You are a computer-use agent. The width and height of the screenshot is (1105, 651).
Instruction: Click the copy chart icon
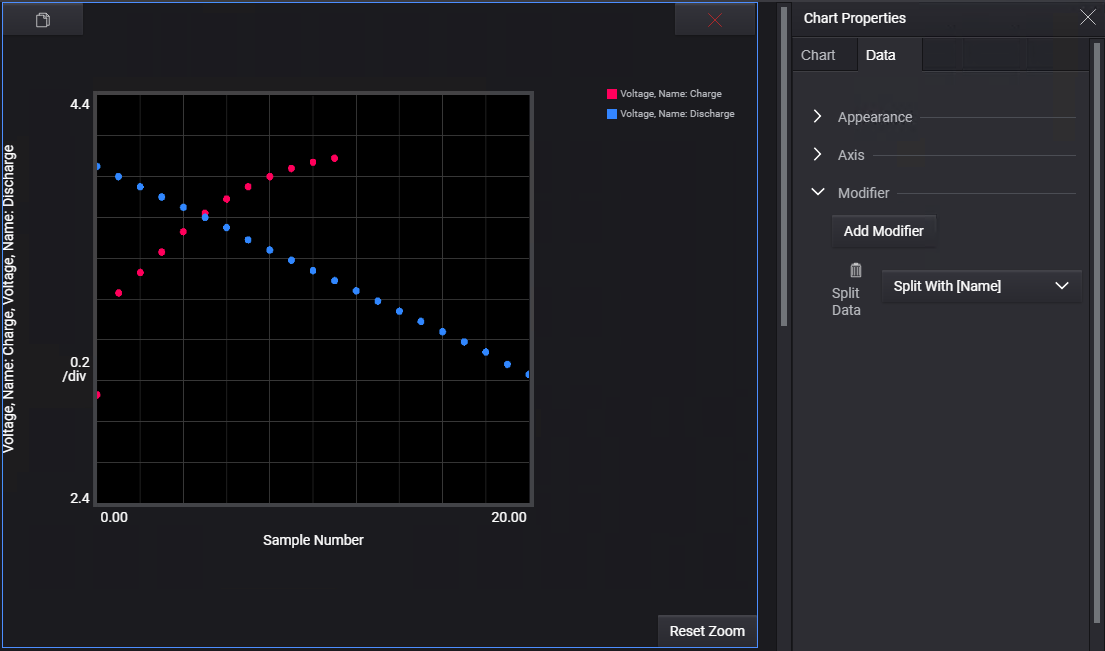43,20
